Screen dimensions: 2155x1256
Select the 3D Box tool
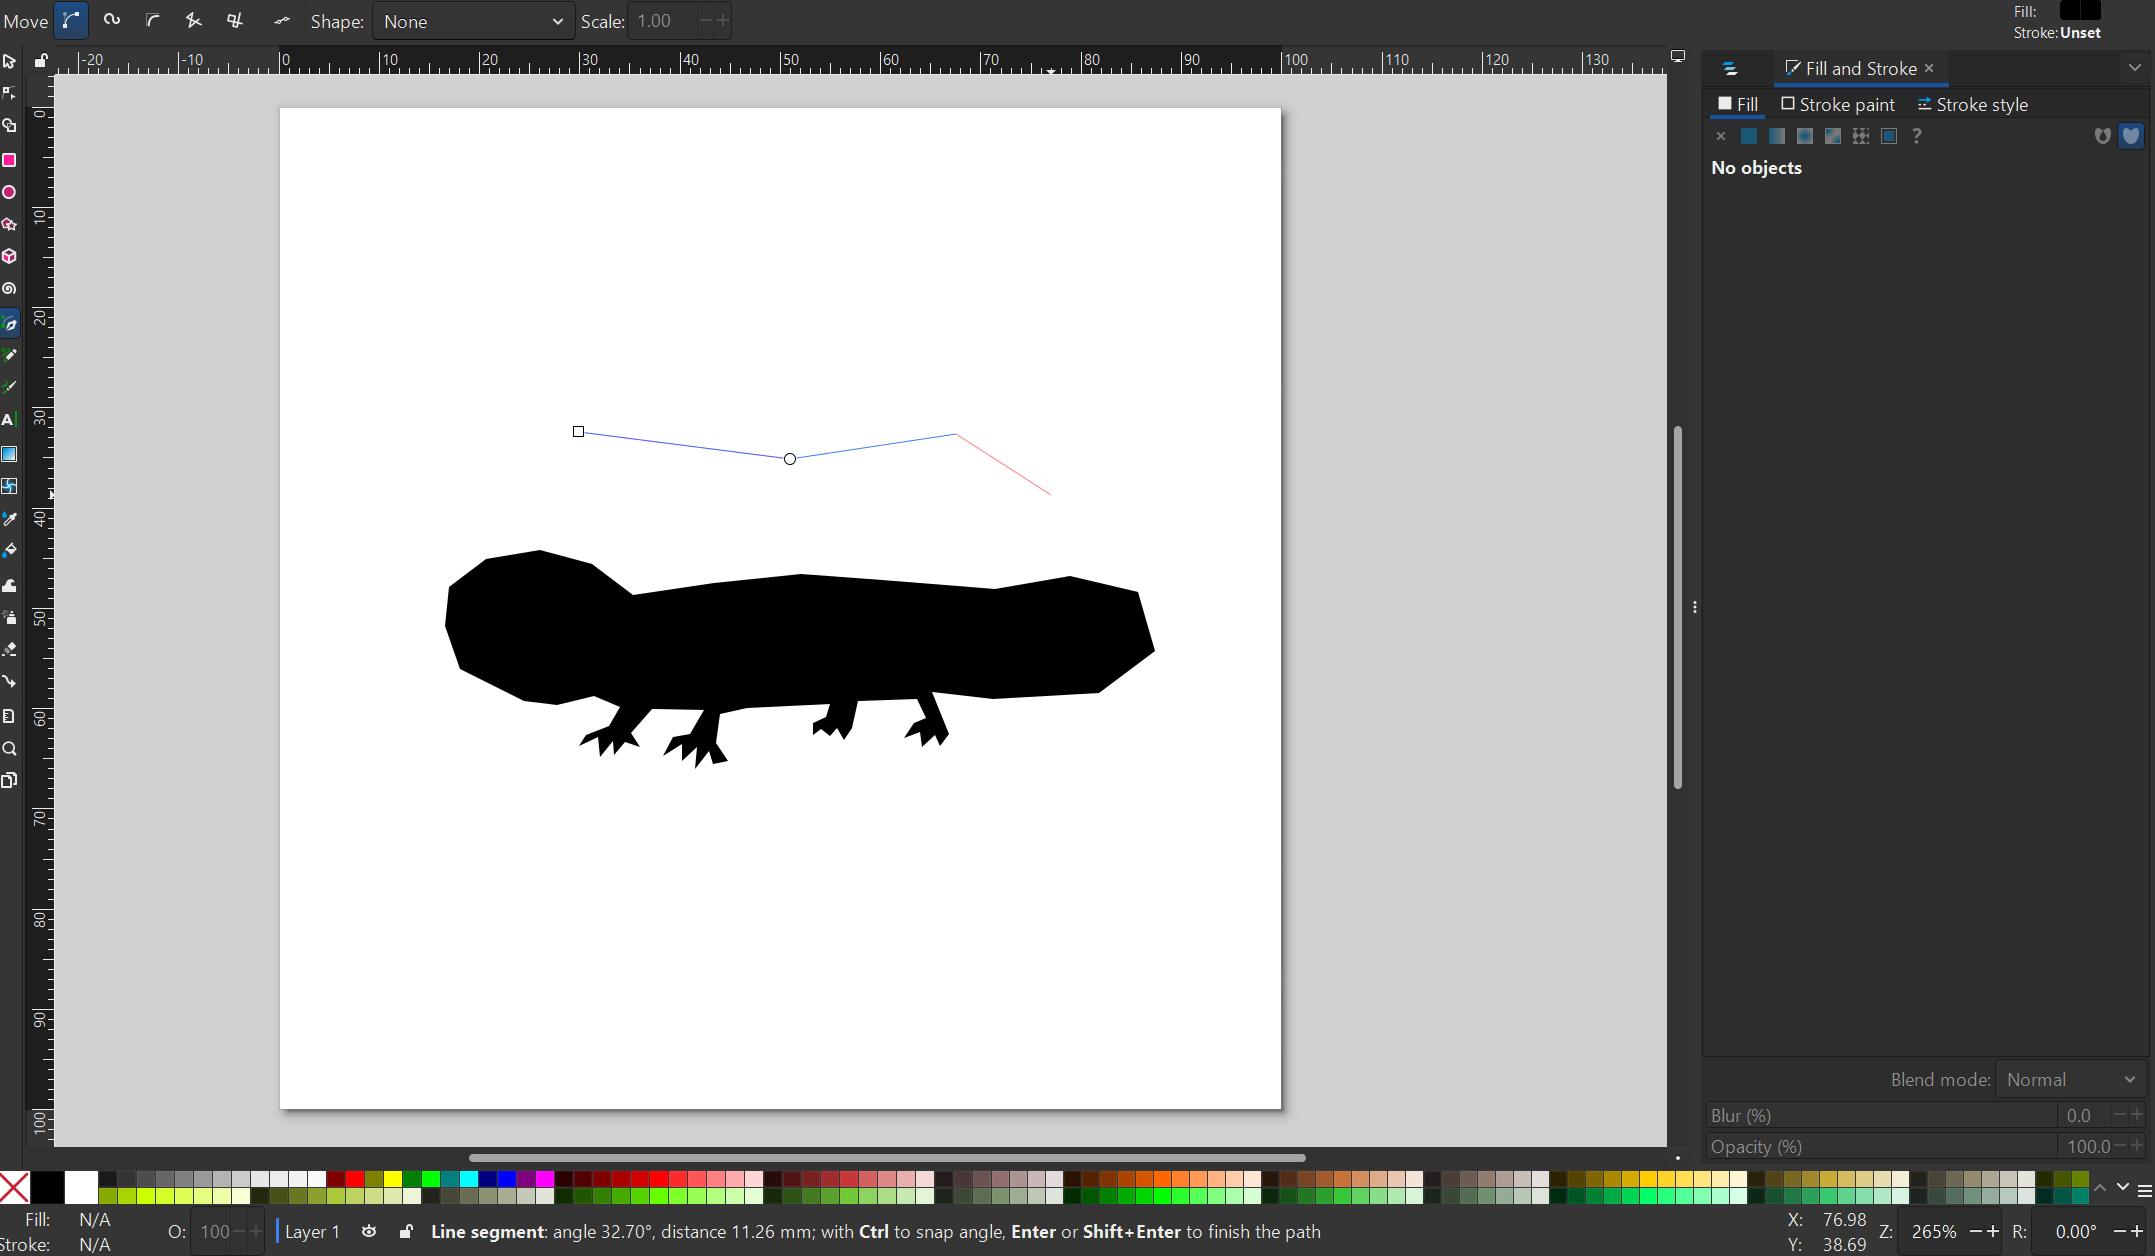point(9,256)
